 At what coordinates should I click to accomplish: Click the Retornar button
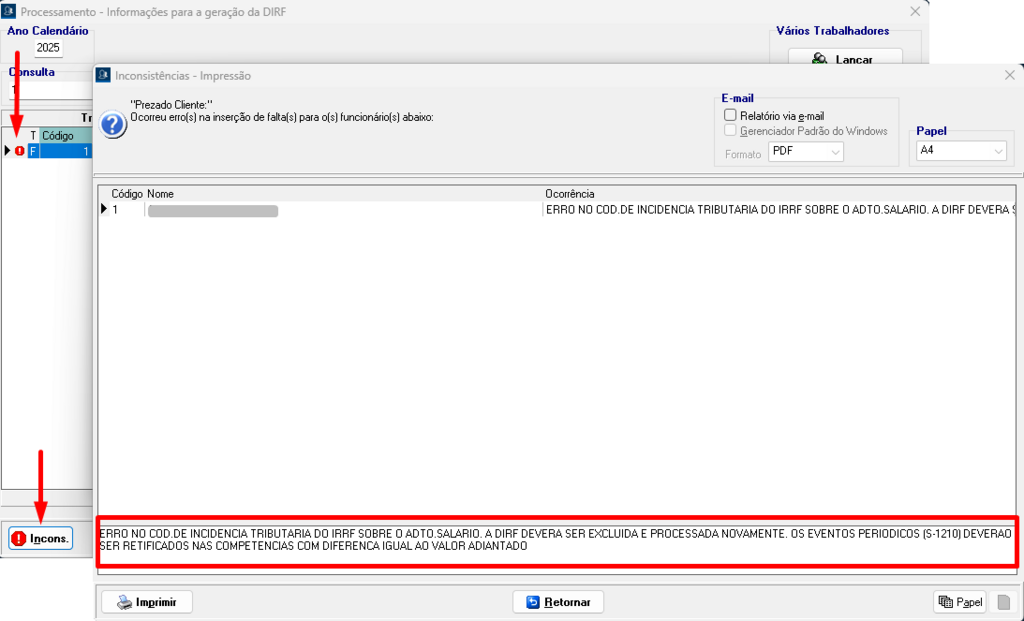click(x=558, y=602)
